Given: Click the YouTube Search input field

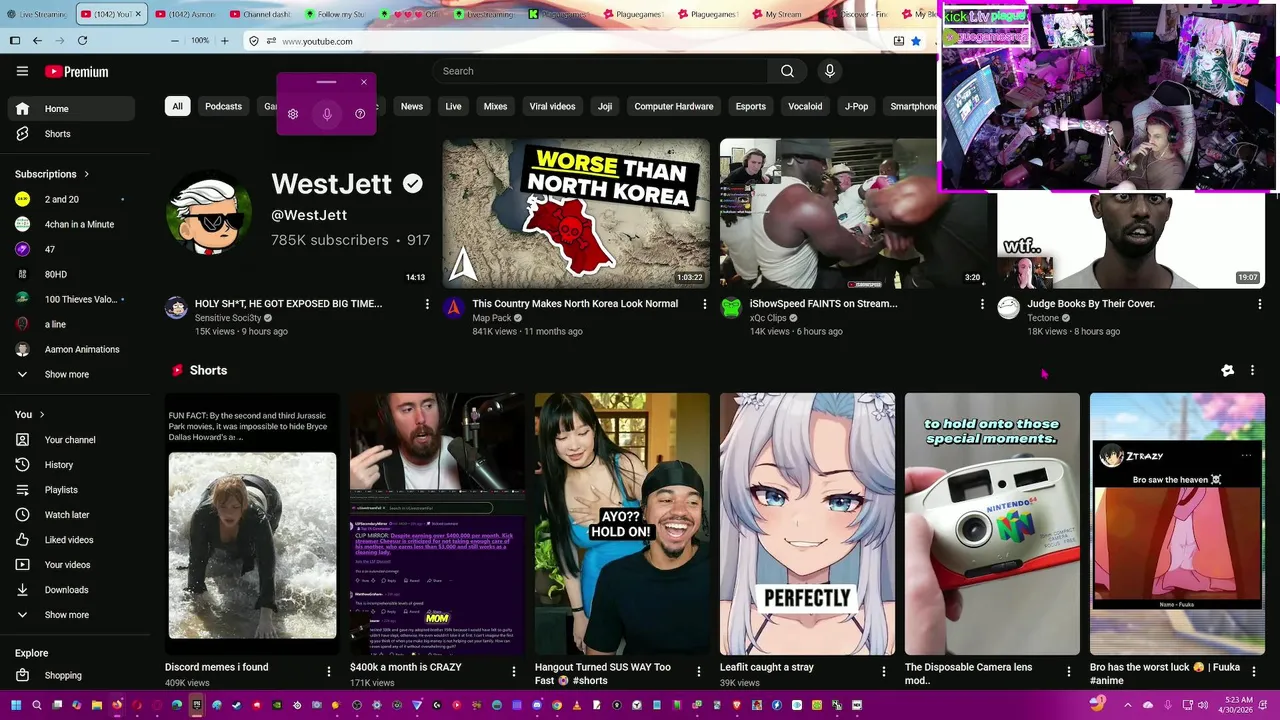Looking at the screenshot, I should [600, 71].
